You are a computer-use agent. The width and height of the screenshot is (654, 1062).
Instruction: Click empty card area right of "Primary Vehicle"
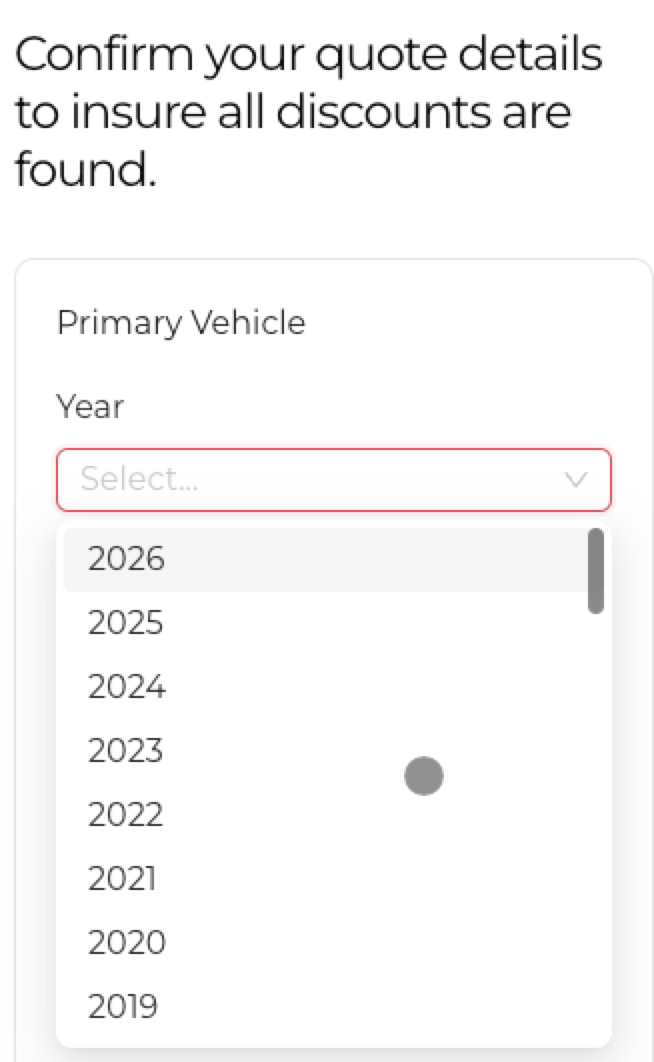point(470,323)
